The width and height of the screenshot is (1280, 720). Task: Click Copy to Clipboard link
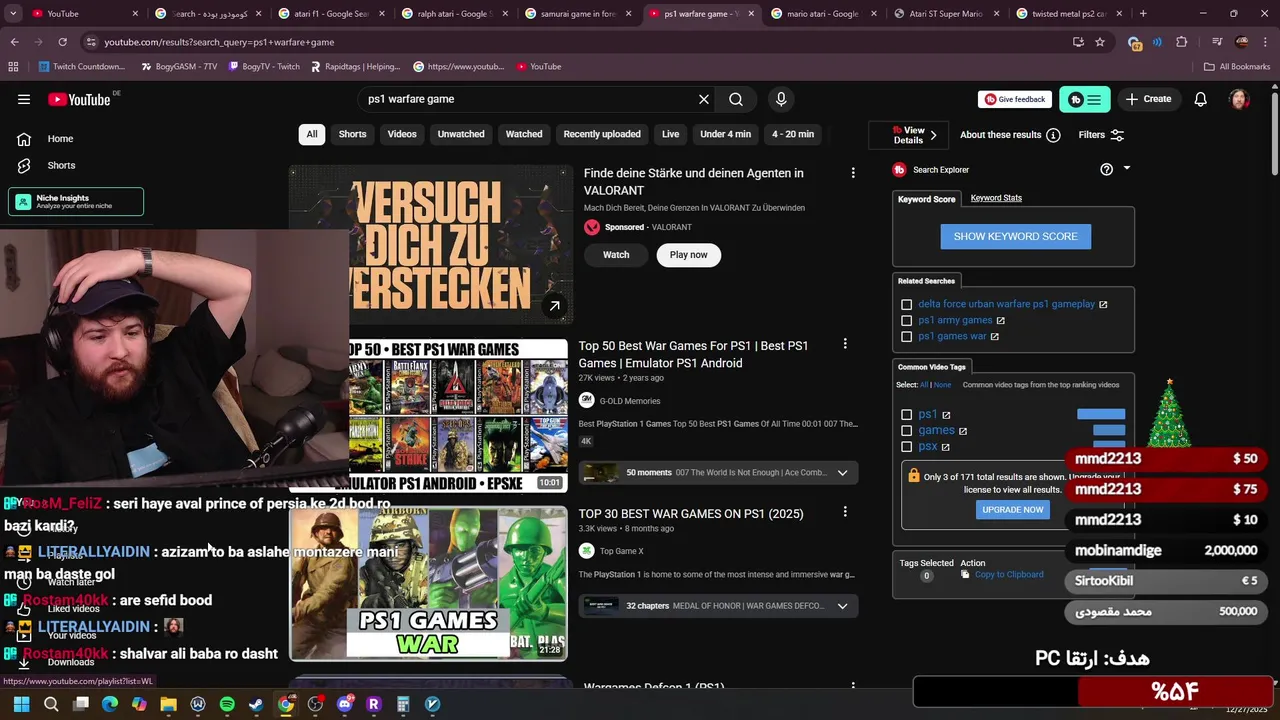(x=1009, y=574)
